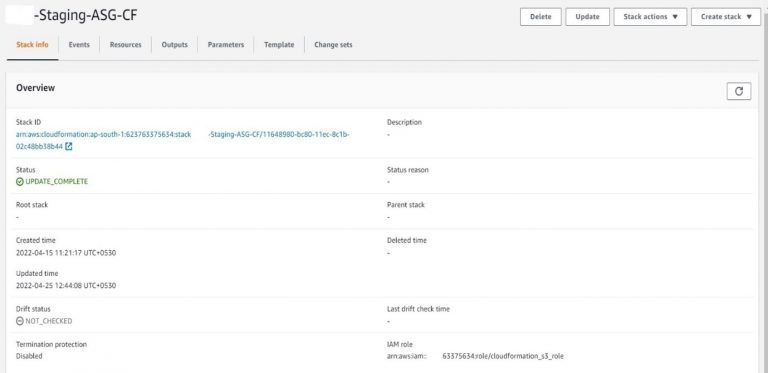Click the Delete button

pyautogui.click(x=541, y=17)
